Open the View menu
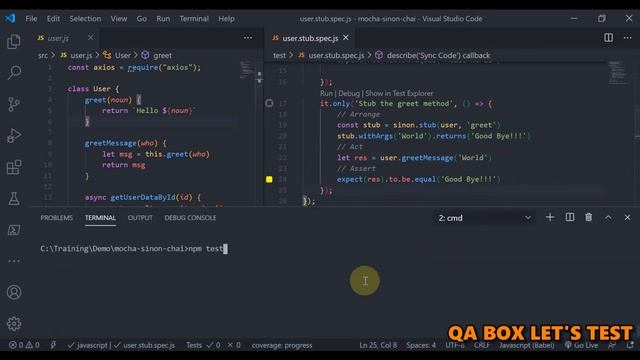640x360 pixels. [x=118, y=18]
